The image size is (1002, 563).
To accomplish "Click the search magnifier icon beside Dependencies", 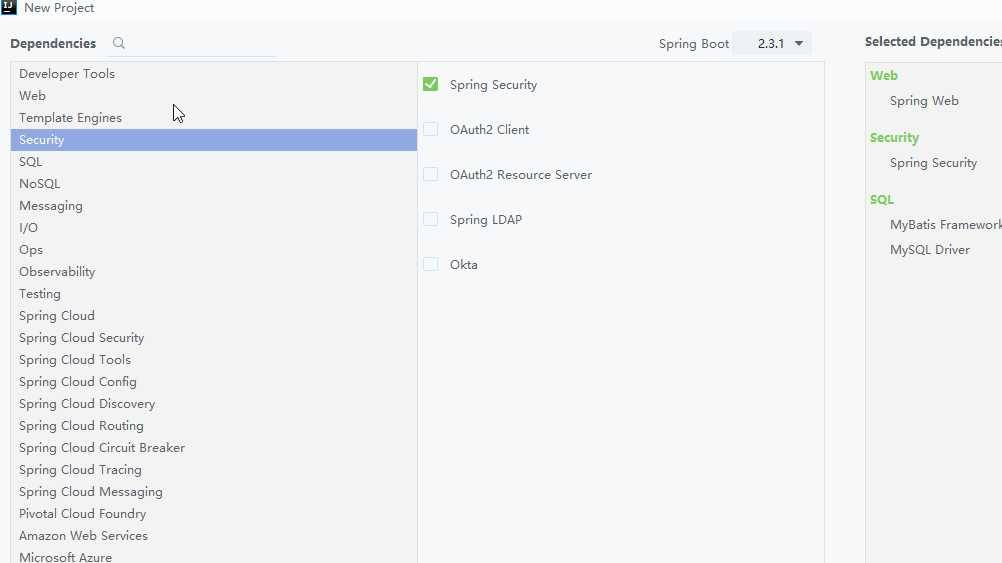I will tap(119, 43).
